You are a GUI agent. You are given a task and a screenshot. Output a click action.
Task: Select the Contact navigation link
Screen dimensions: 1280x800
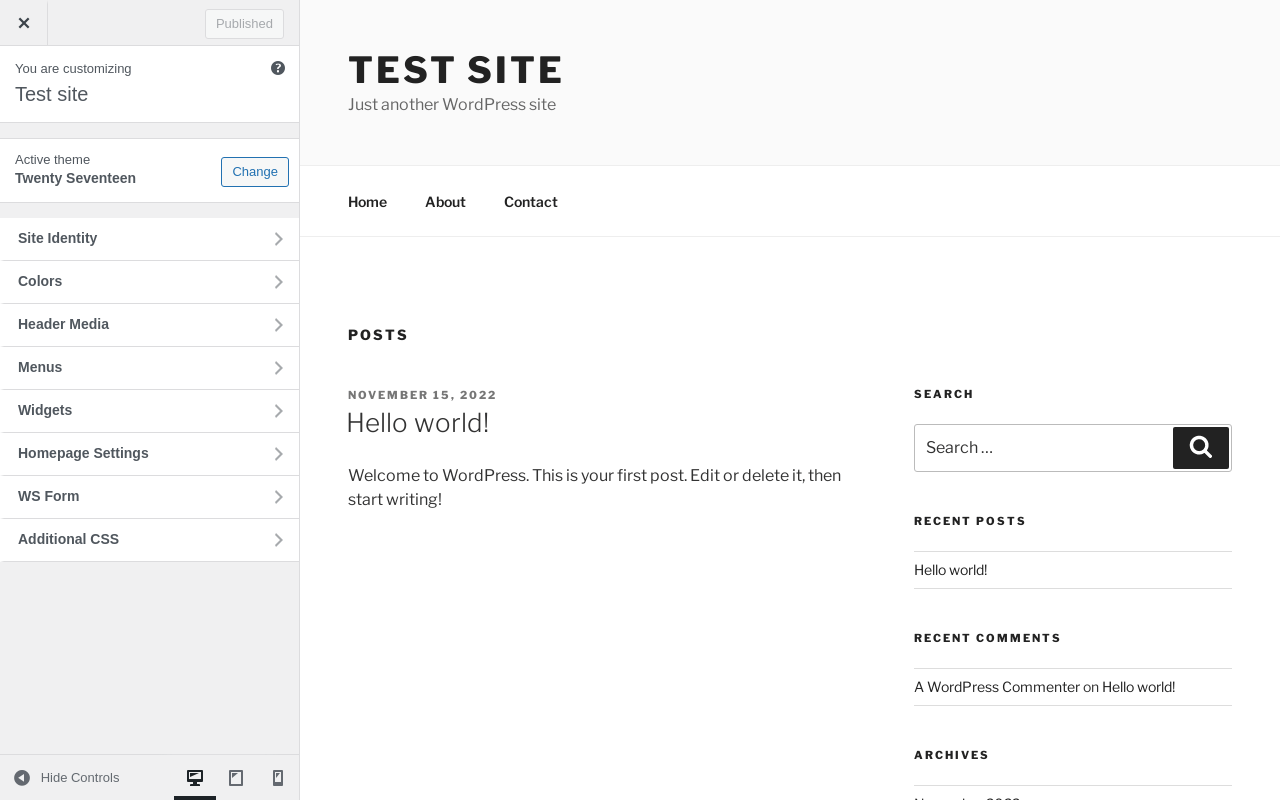pyautogui.click(x=530, y=202)
